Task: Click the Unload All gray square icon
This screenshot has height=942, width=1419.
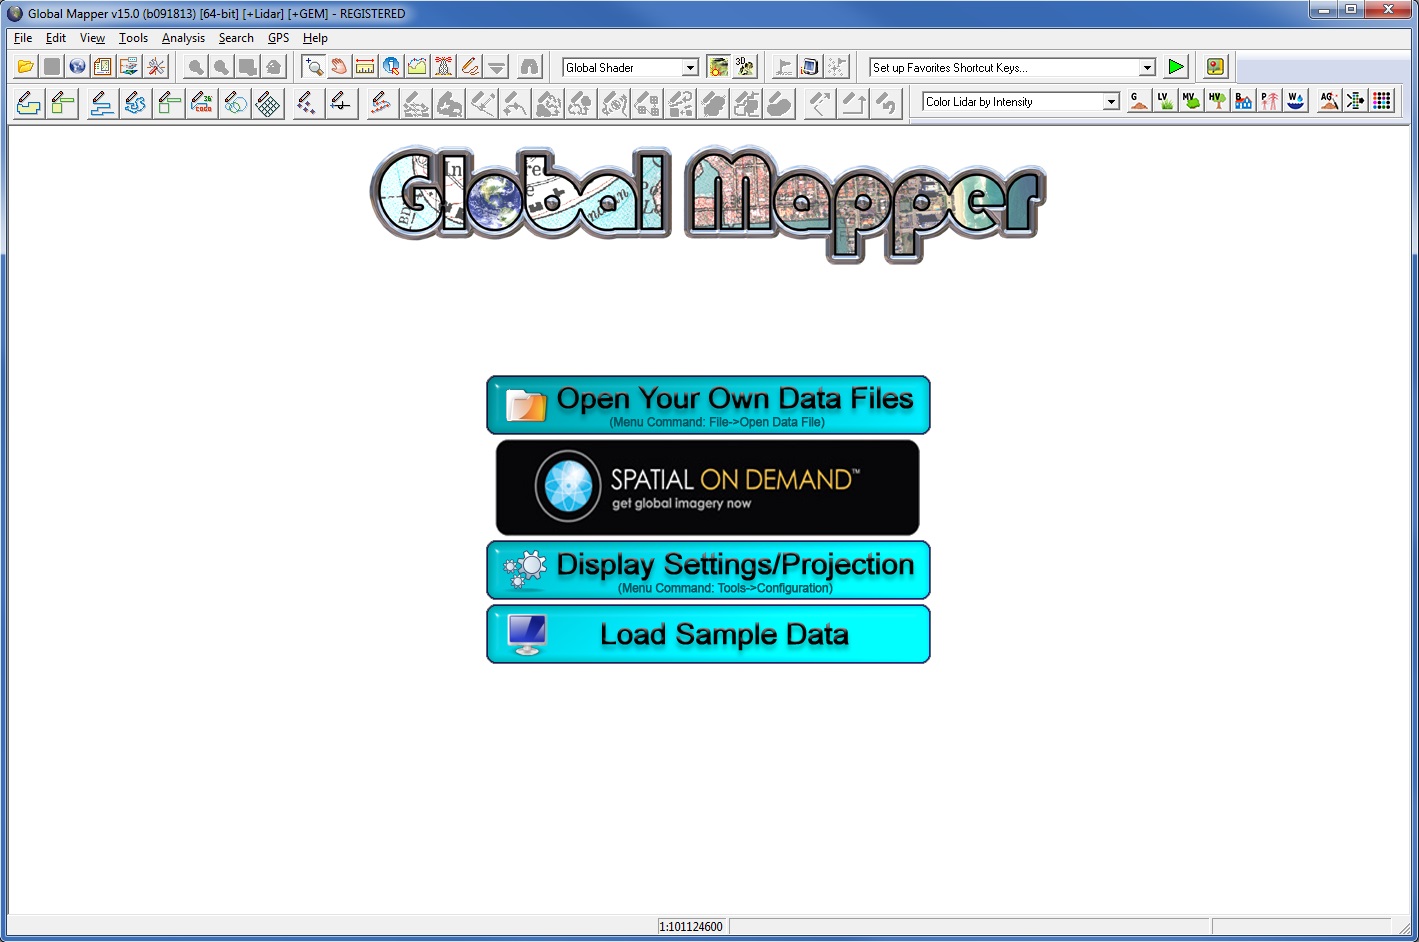Action: pyautogui.click(x=52, y=67)
